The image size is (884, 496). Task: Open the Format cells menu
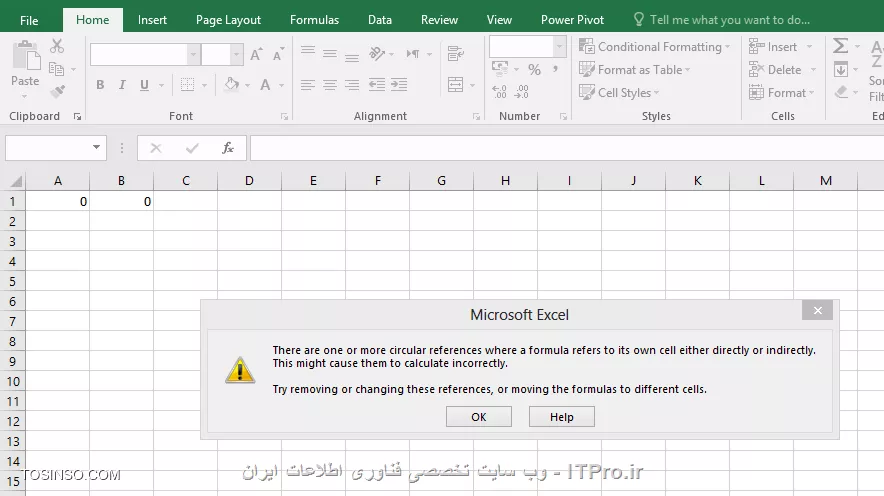781,92
